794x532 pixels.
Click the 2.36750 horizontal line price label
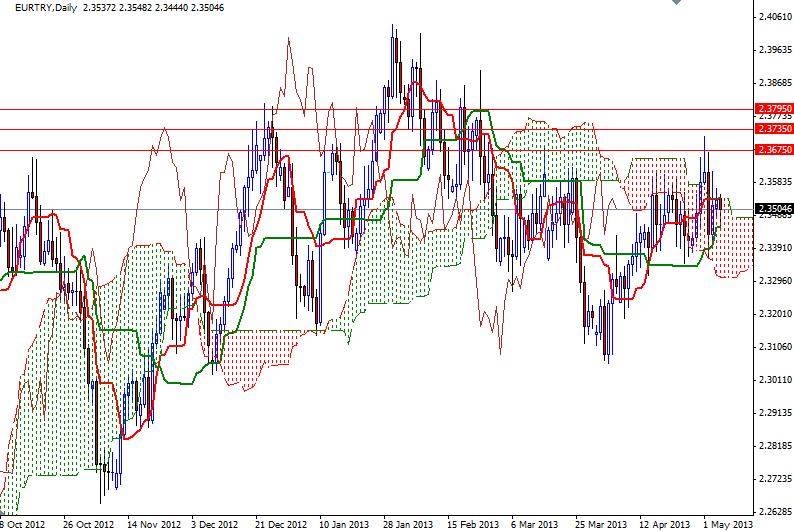tap(774, 150)
